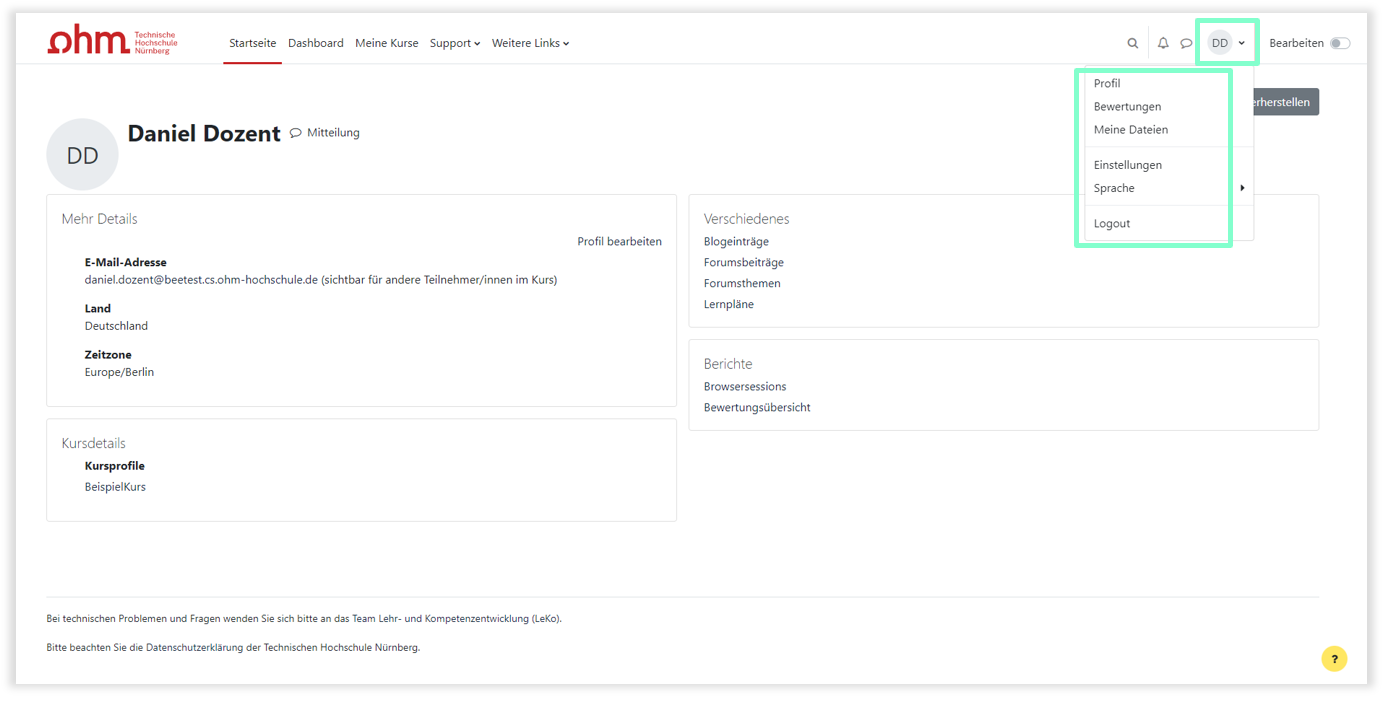Open Meine Dateien in the user menu
The width and height of the screenshot is (1382, 703).
click(1131, 130)
